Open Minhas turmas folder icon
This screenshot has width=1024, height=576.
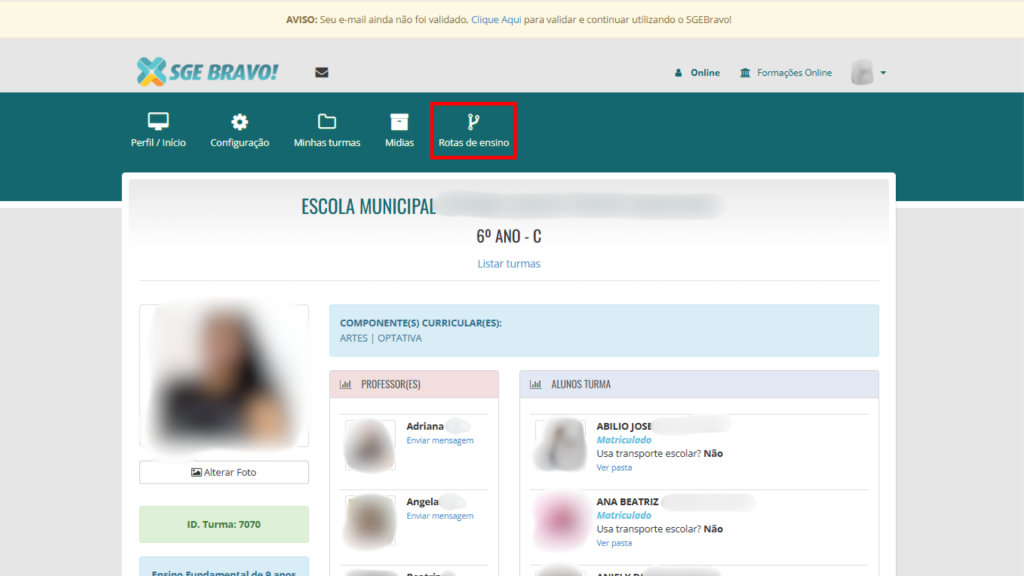coord(326,122)
